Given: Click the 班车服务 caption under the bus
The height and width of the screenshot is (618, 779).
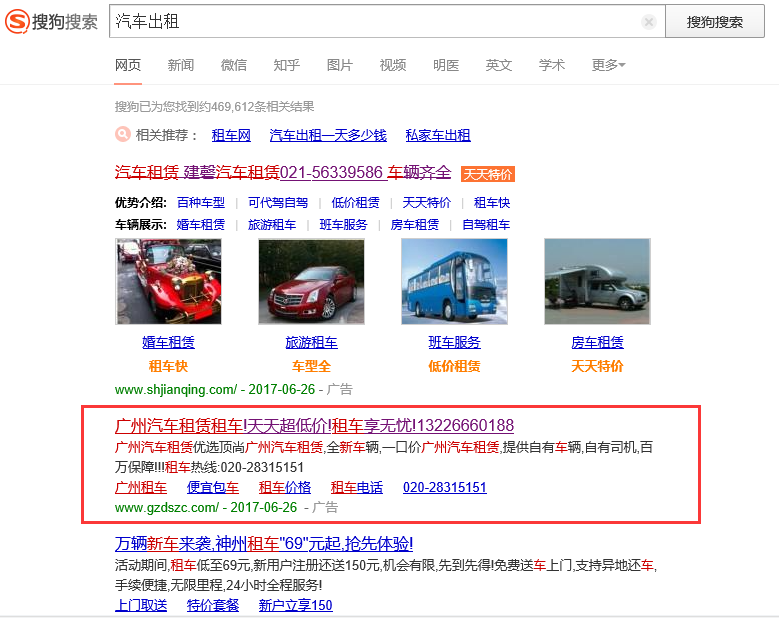Looking at the screenshot, I should pyautogui.click(x=455, y=342).
